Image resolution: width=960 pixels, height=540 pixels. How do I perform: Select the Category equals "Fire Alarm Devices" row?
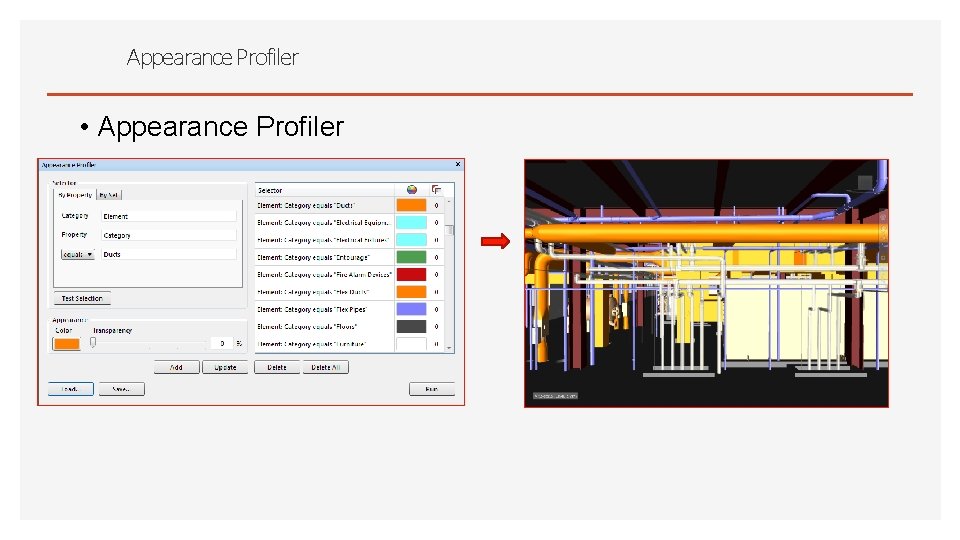(350, 274)
